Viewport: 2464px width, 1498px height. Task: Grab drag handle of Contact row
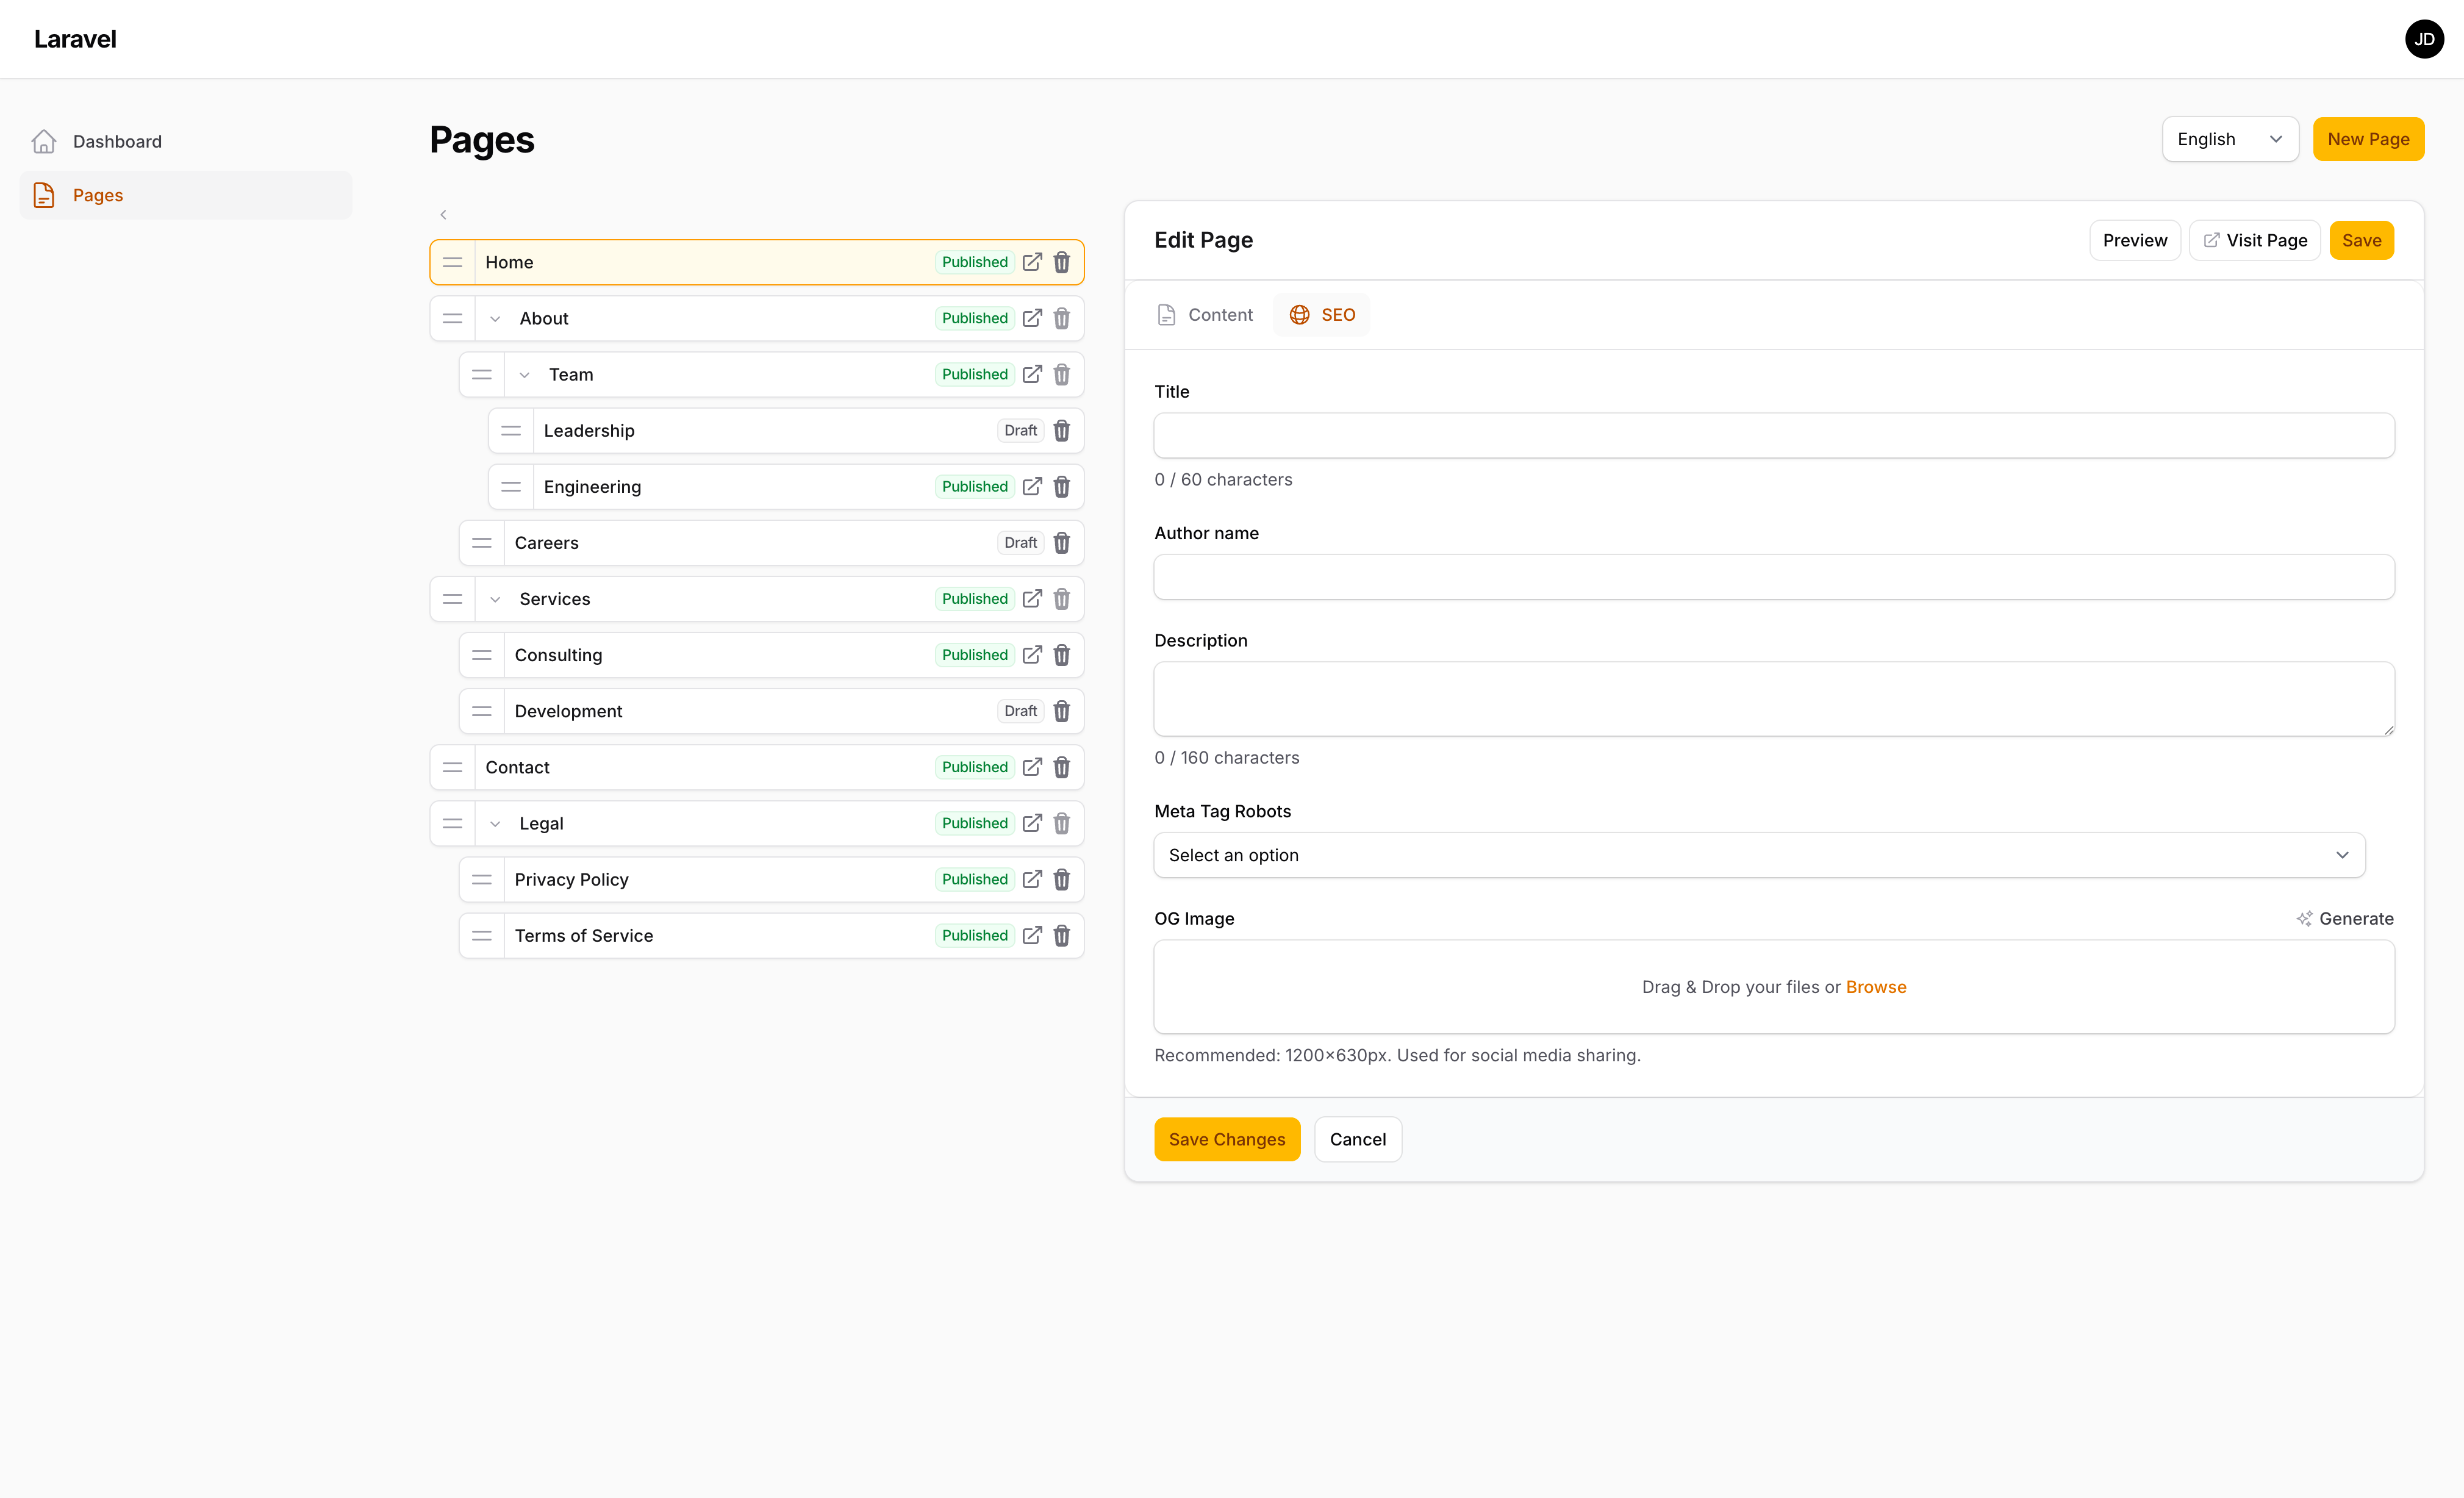tap(452, 767)
